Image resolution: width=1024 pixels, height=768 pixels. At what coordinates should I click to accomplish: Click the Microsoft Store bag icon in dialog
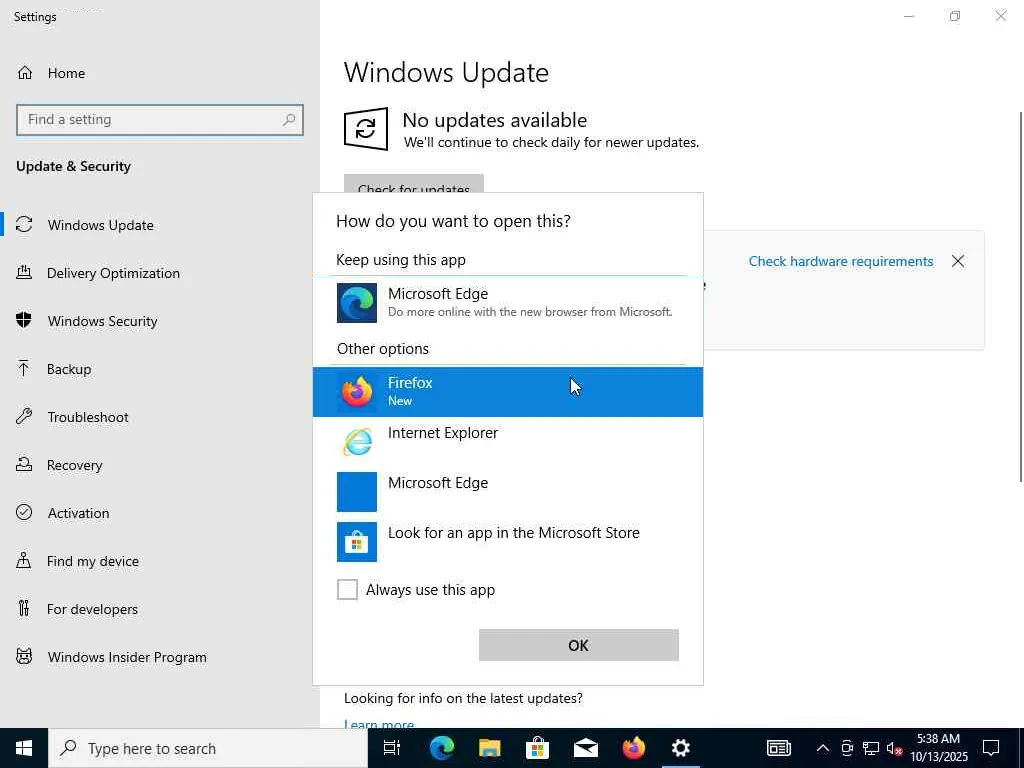[x=357, y=542]
